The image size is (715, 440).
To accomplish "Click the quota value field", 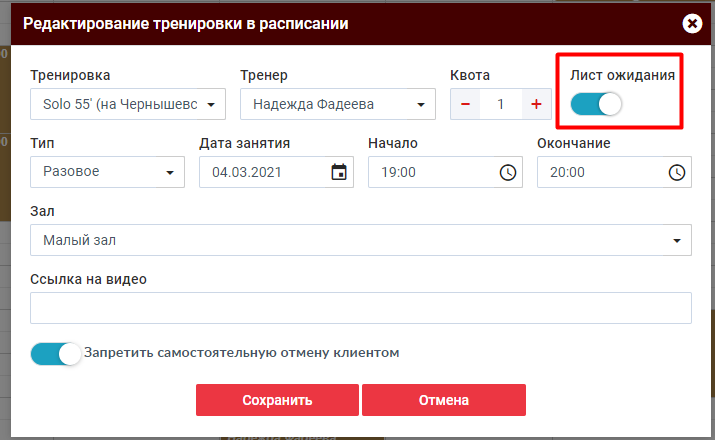I will coord(500,104).
